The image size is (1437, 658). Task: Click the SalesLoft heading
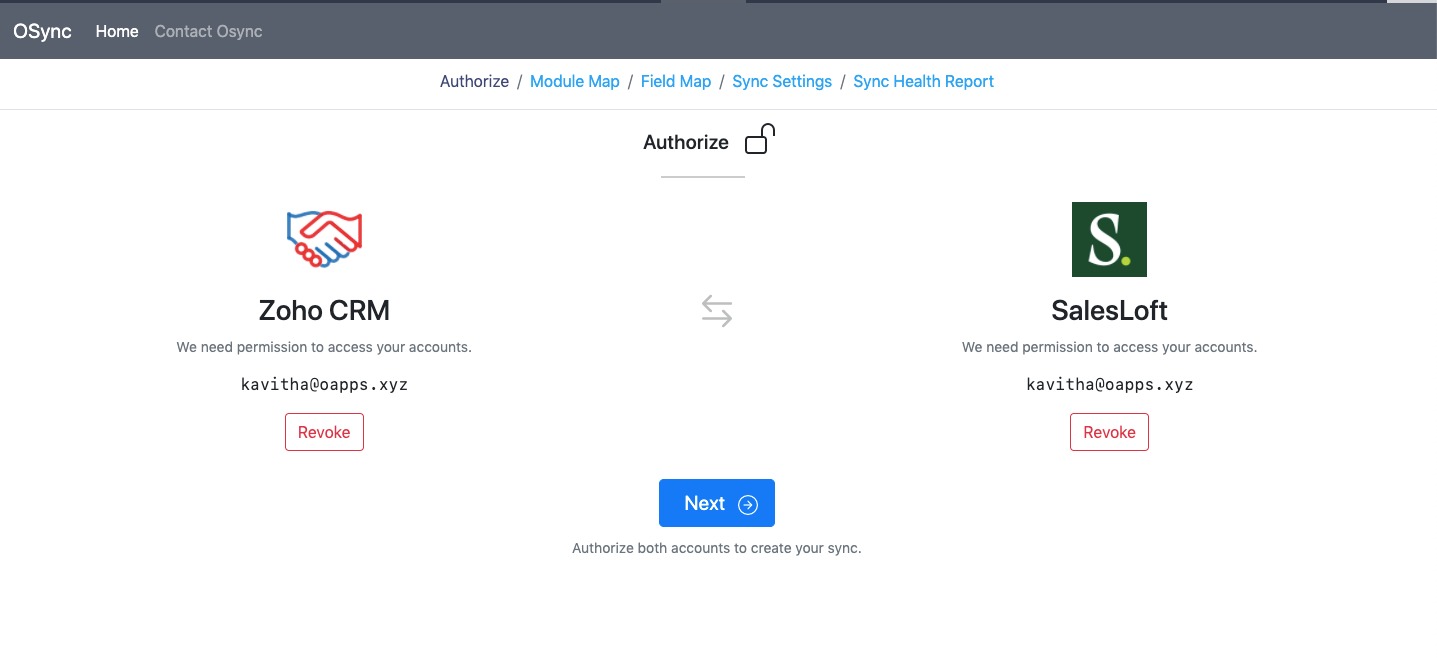[x=1109, y=311]
